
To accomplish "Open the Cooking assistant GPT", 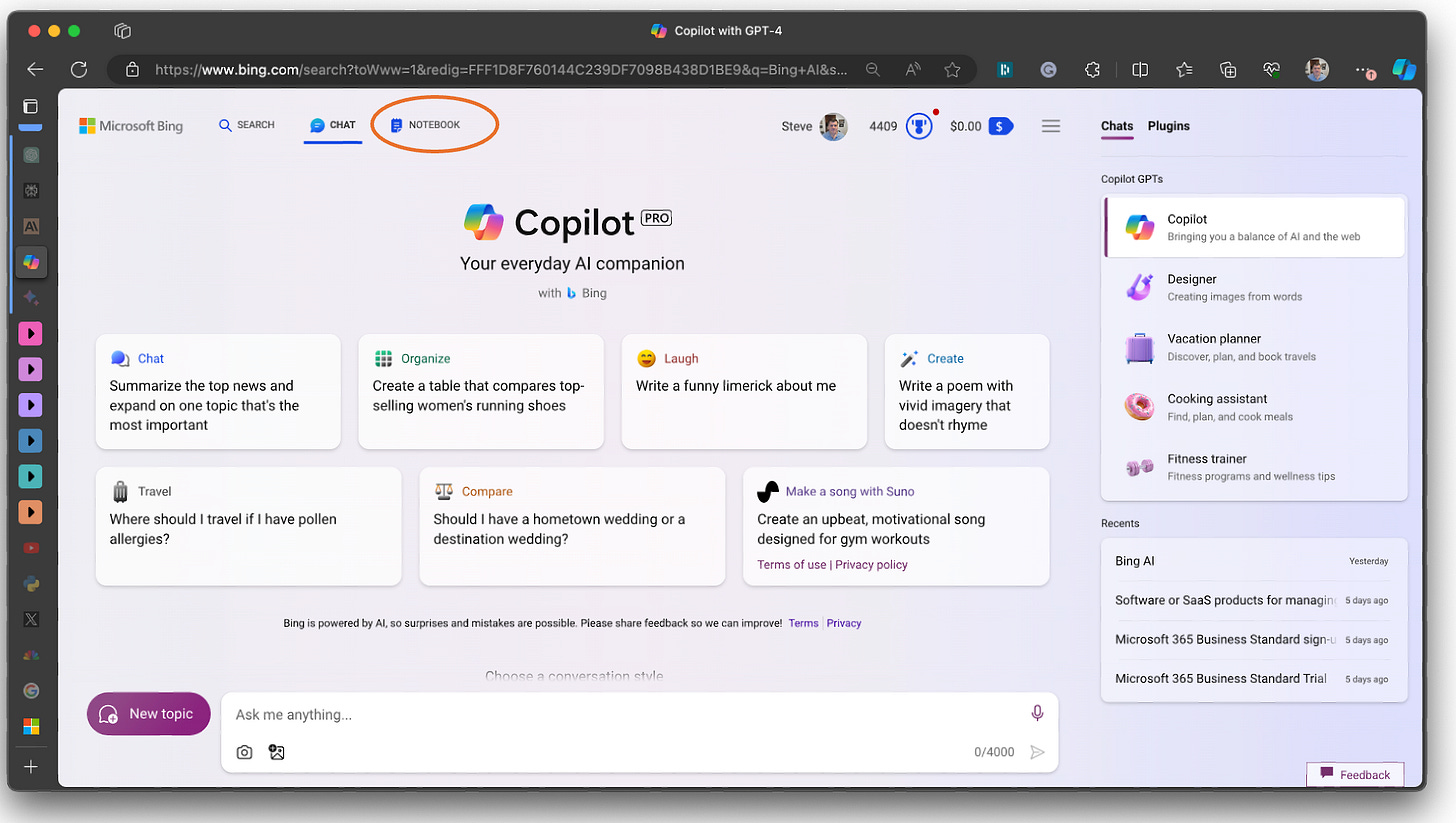I will (x=1254, y=407).
